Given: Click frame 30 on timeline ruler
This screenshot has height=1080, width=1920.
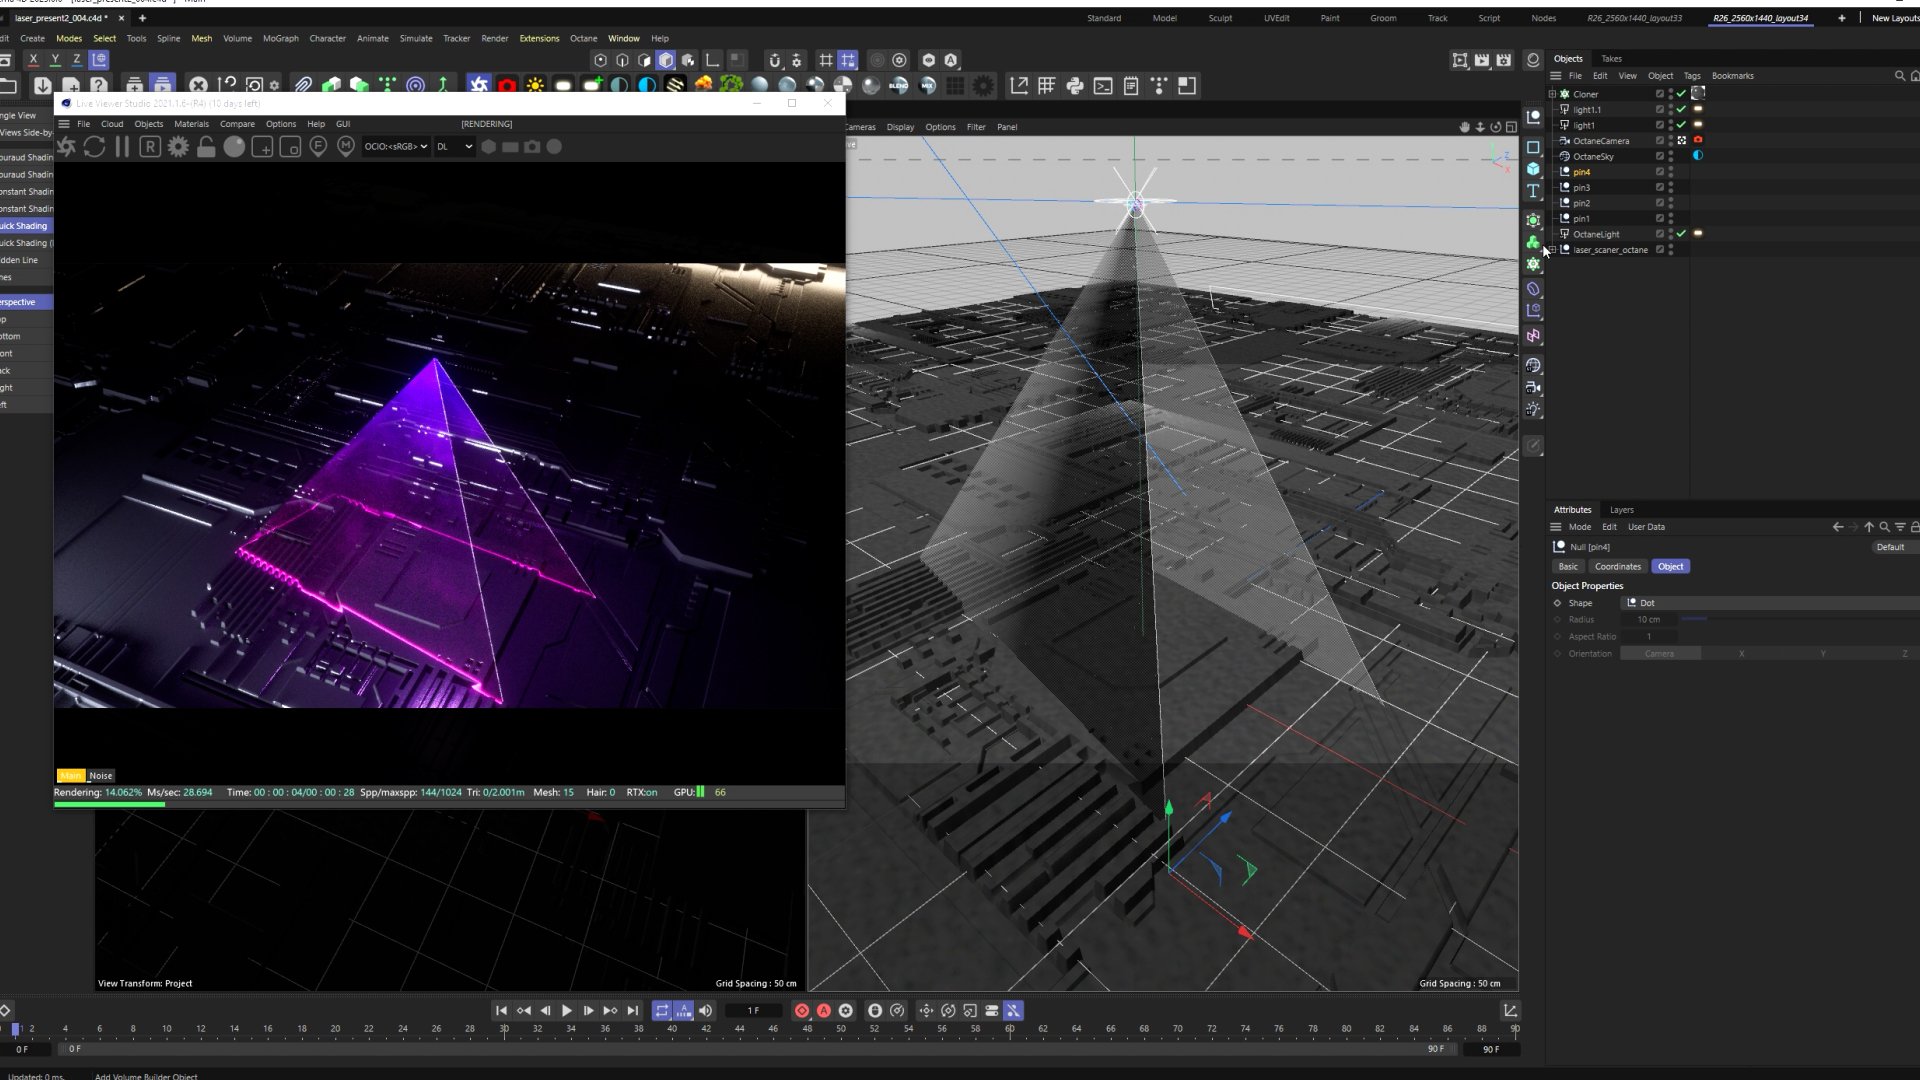Looking at the screenshot, I should click(x=504, y=1029).
